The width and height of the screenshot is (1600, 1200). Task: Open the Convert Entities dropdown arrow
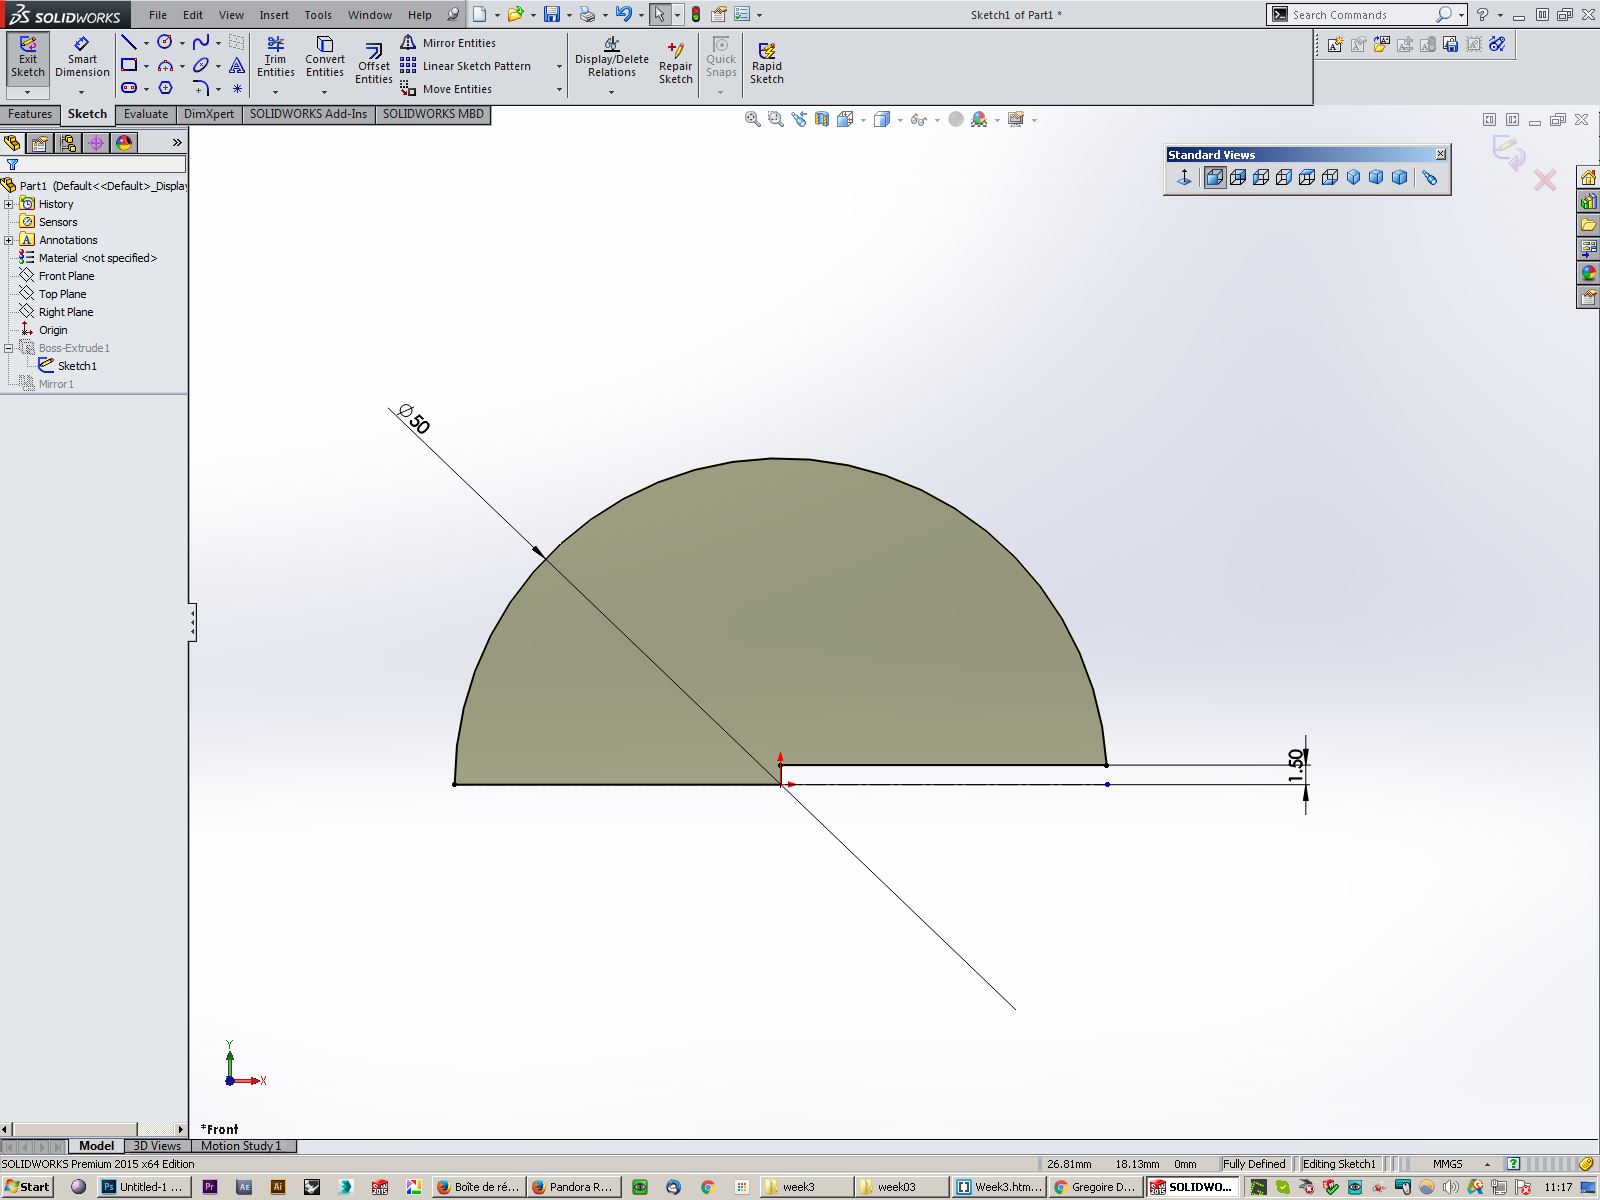[x=325, y=92]
